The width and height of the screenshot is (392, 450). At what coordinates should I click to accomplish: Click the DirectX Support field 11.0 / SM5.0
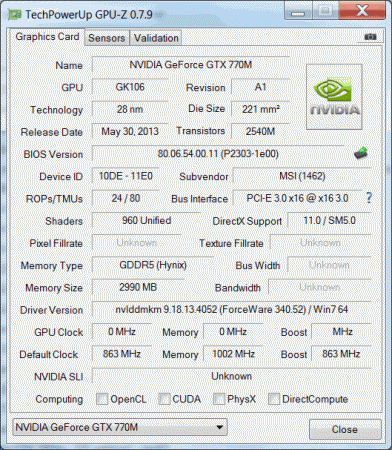[x=329, y=220]
